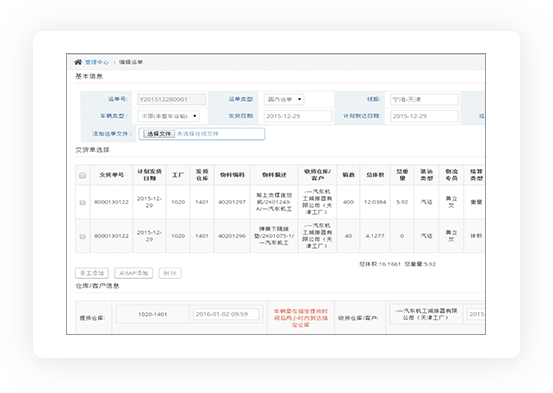Edit the pickup time field 2016-01-02 09:59
The image size is (553, 393).
click(x=226, y=314)
